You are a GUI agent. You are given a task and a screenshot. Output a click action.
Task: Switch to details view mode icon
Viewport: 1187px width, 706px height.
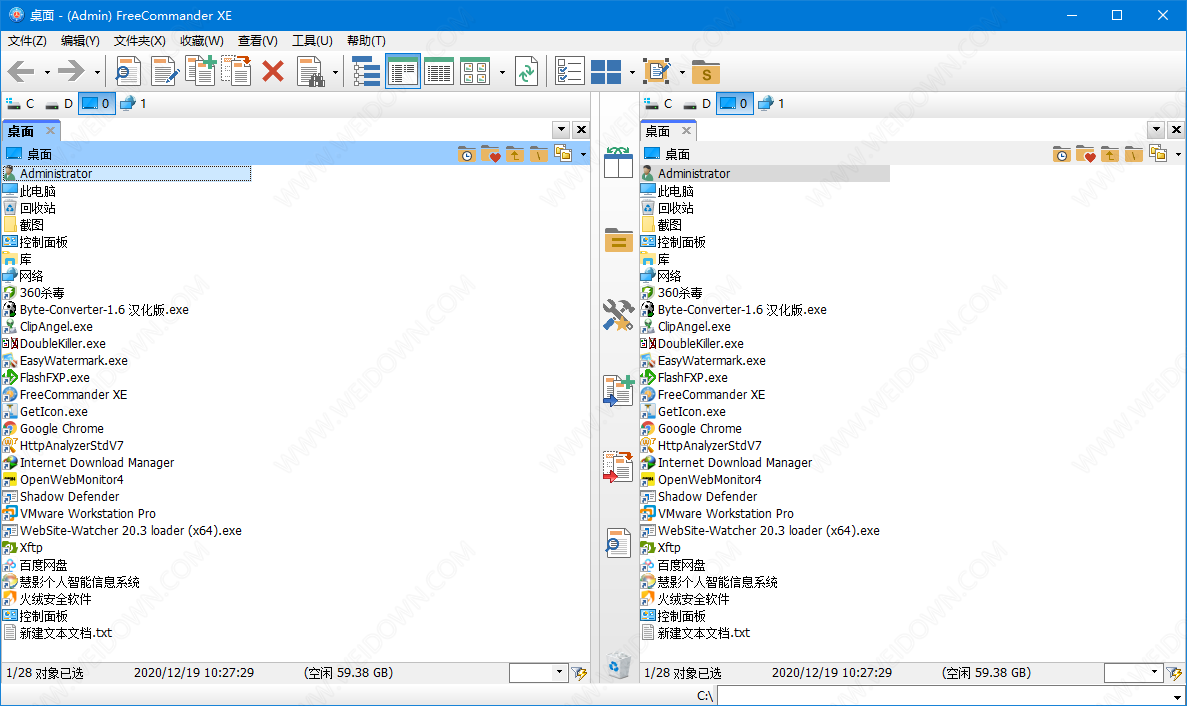click(x=439, y=72)
